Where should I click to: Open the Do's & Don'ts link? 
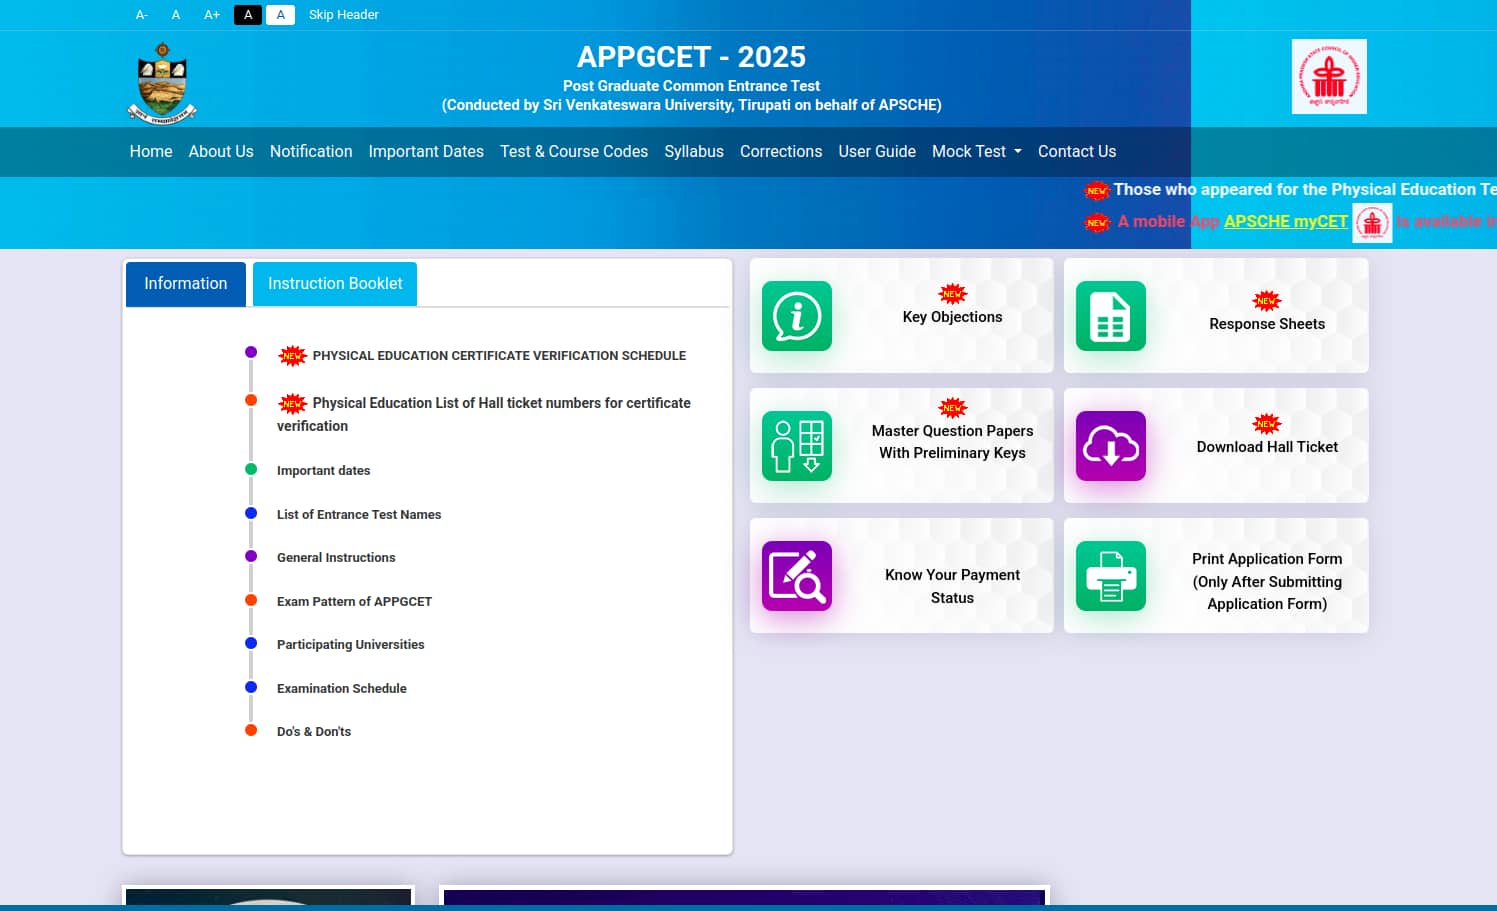(x=314, y=732)
